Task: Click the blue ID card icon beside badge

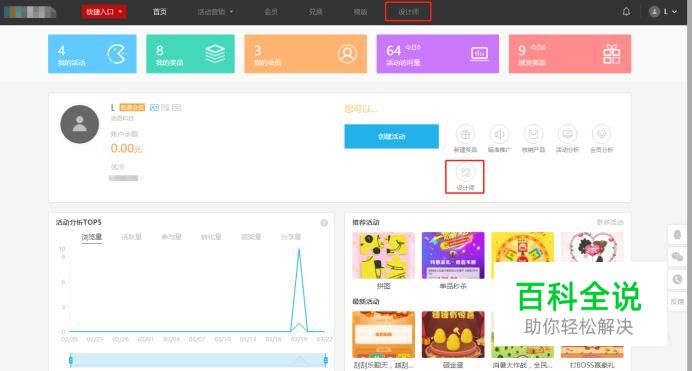Action: [154, 107]
